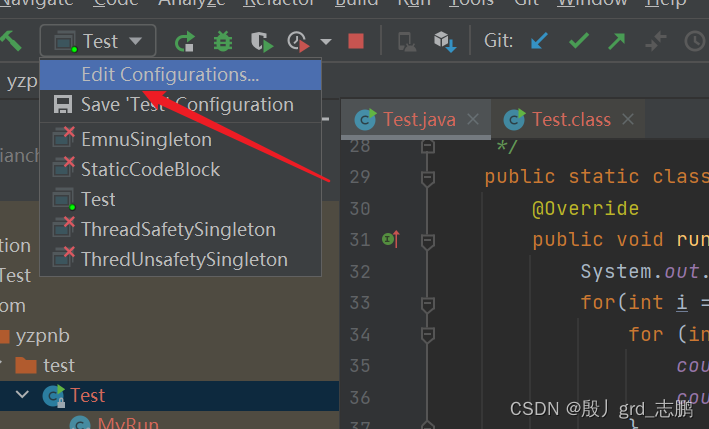Viewport: 709px width, 429px height.
Task: Select yzpnb package in project tree
Action: [x=43, y=336]
